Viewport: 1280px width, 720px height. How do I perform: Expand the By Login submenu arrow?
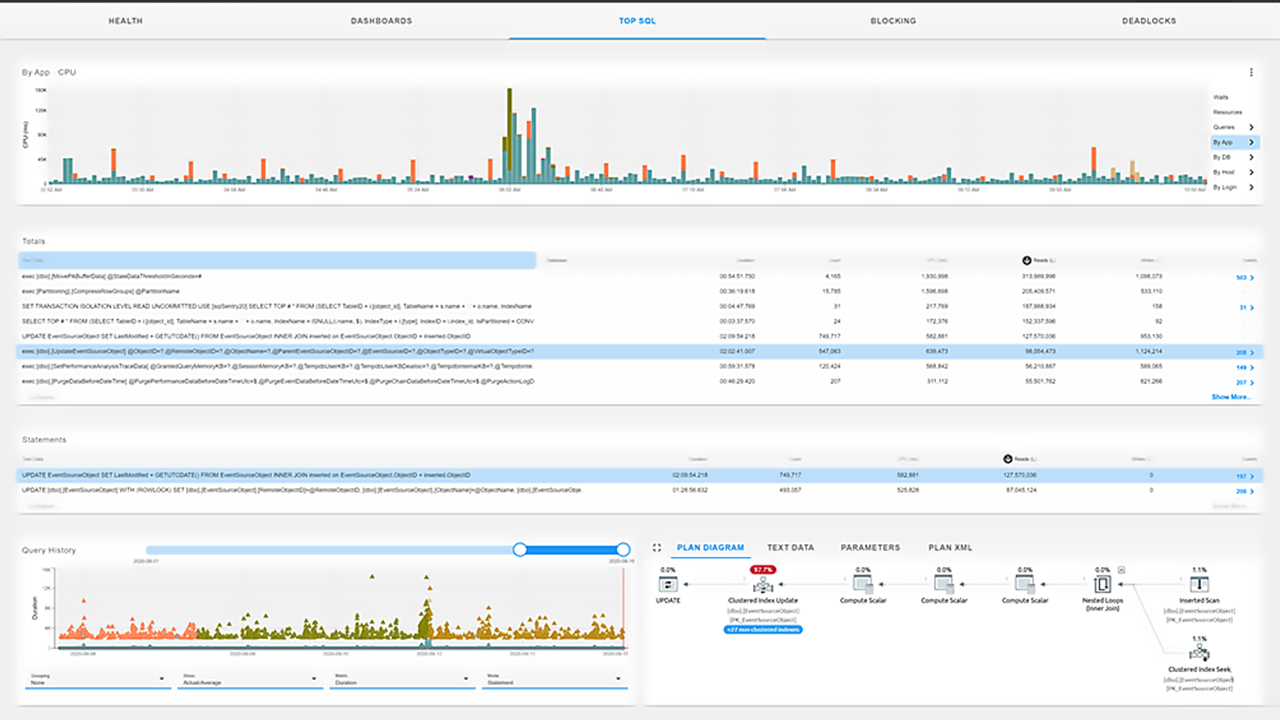coord(1250,187)
